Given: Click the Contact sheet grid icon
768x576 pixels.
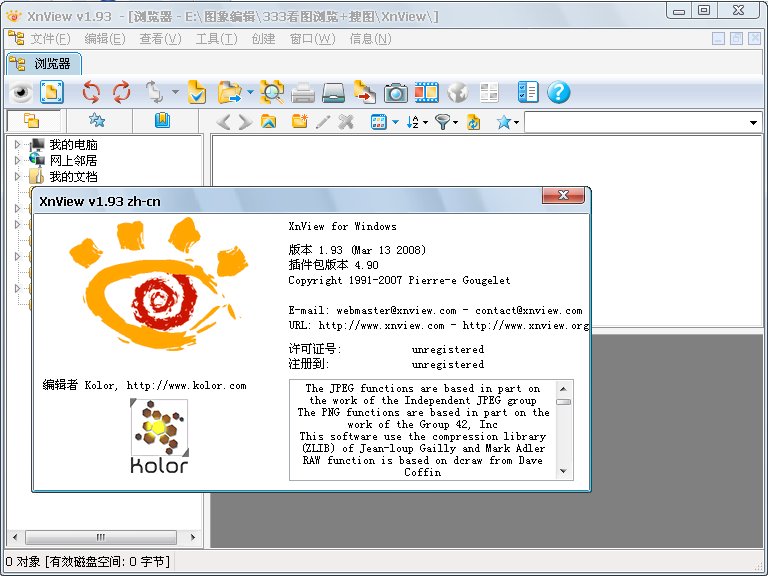Looking at the screenshot, I should click(489, 92).
